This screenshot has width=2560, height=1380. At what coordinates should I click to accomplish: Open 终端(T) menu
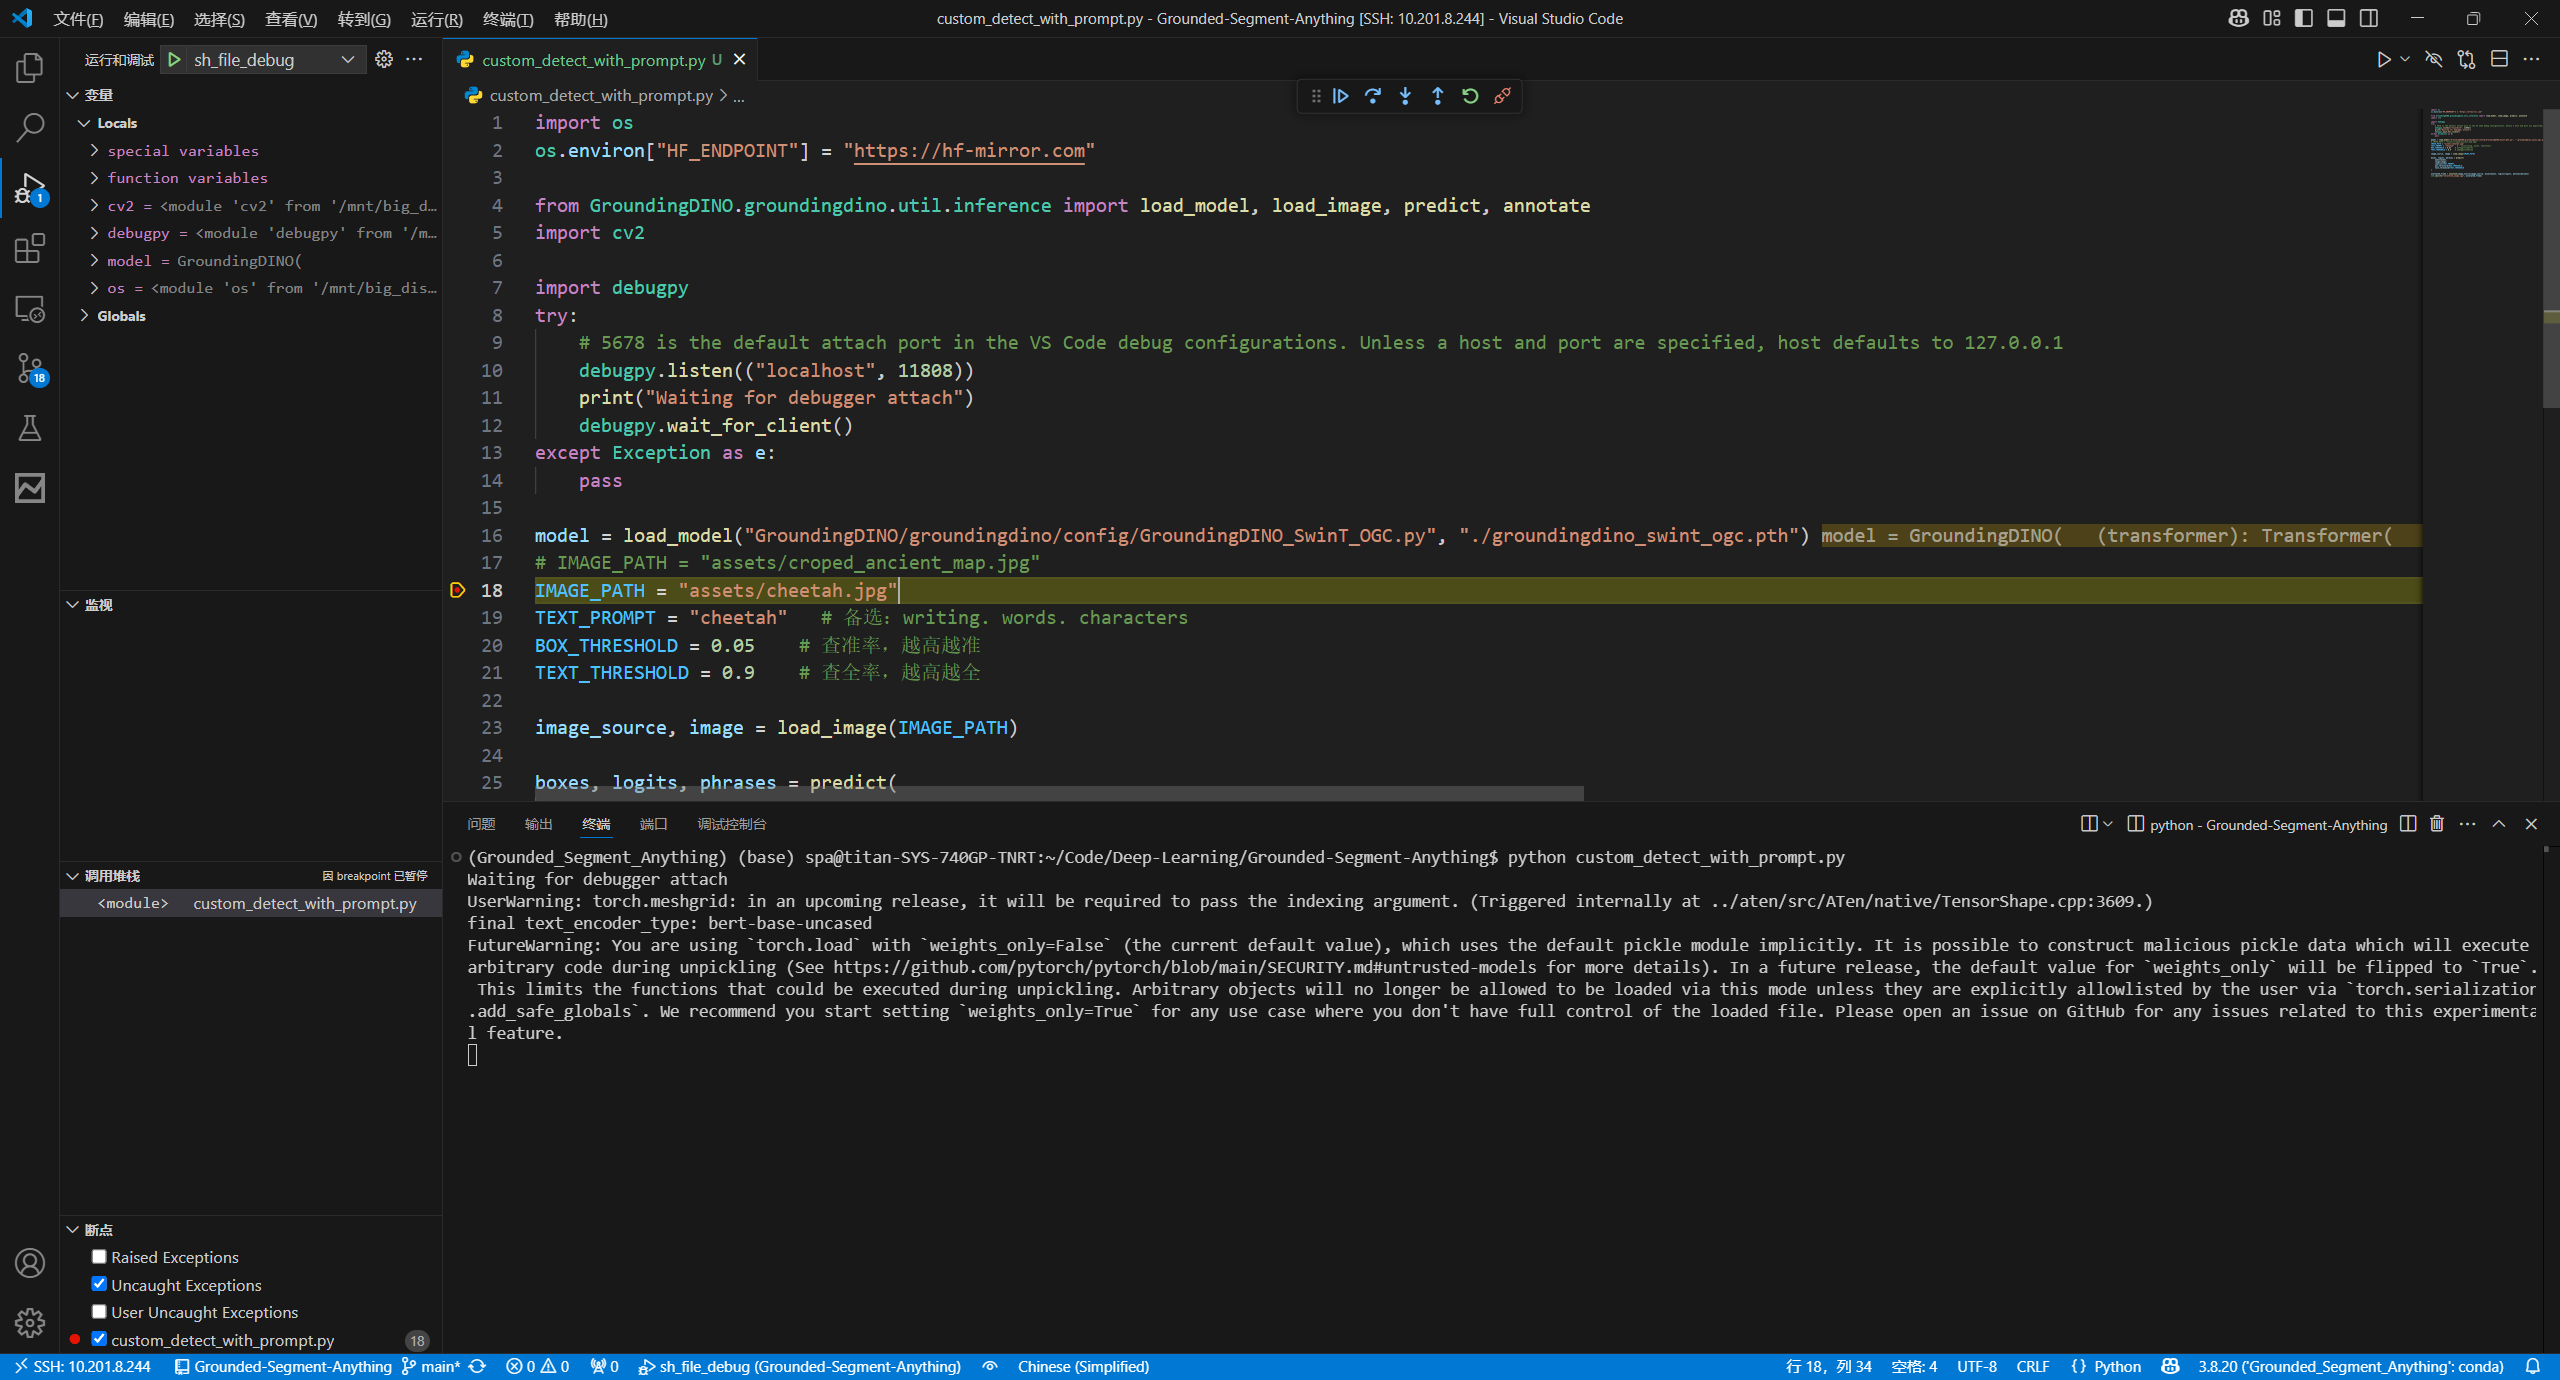pos(508,19)
